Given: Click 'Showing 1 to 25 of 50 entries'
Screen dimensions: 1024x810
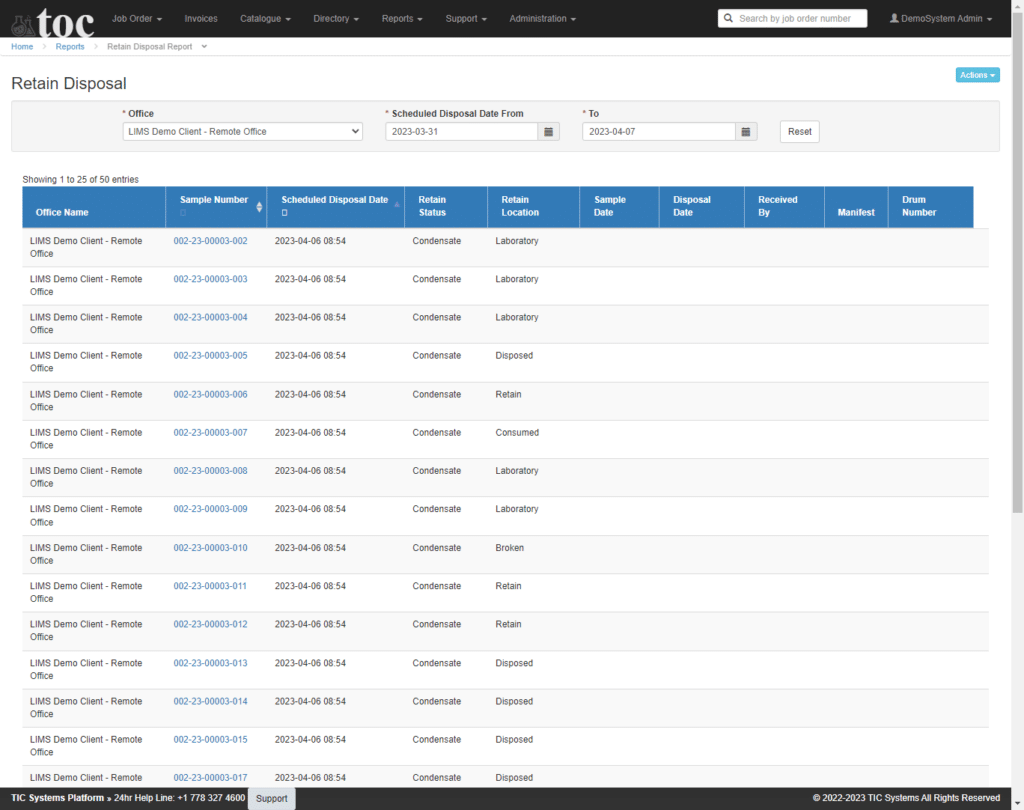Looking at the screenshot, I should pos(80,180).
